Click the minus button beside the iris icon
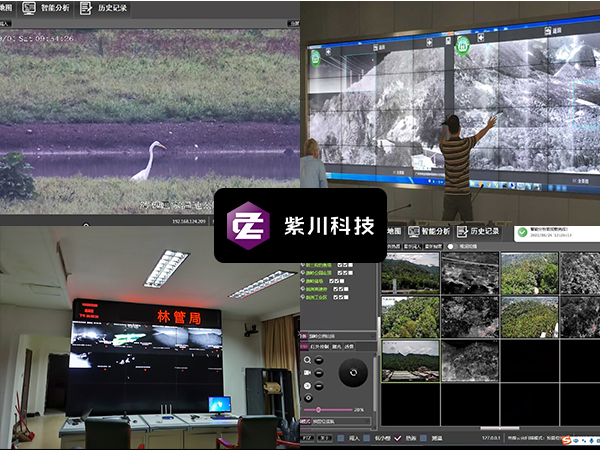 tap(319, 386)
